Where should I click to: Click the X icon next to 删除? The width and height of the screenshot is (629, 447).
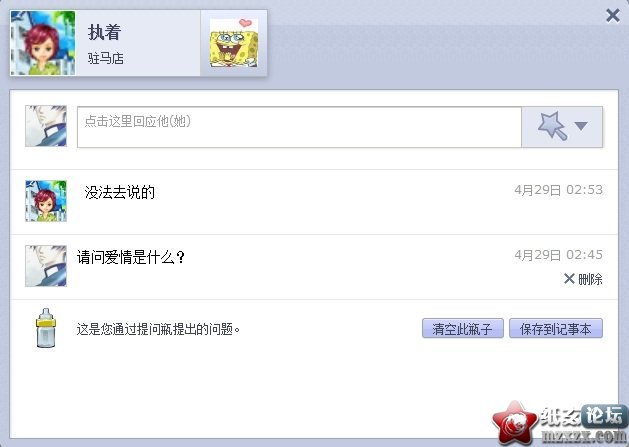tap(569, 278)
